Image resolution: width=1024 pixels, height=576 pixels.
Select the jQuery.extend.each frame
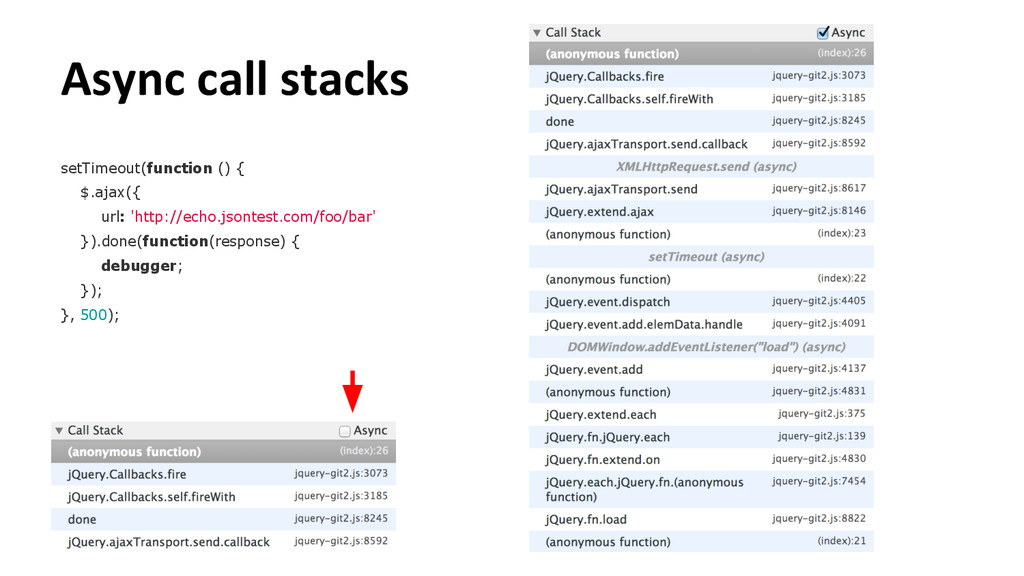701,415
